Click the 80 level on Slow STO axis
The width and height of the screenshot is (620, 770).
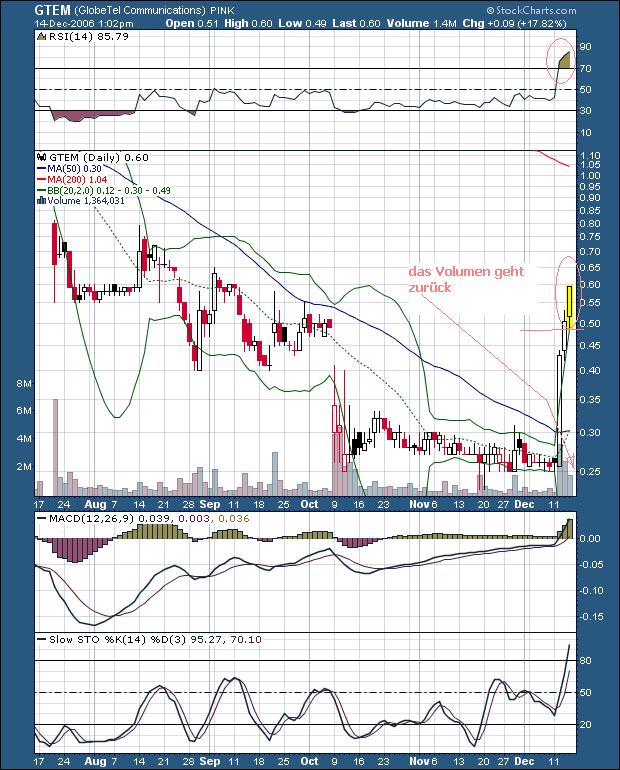click(585, 661)
